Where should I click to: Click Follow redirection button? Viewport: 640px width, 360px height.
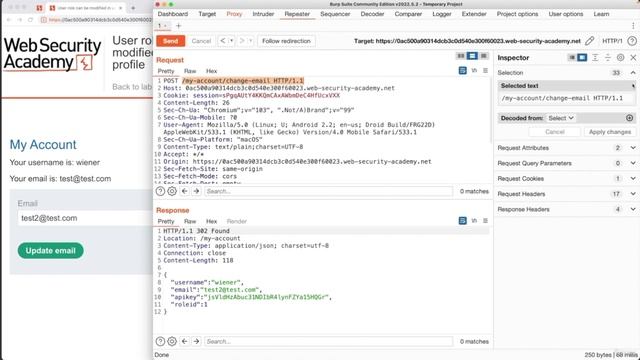[286, 41]
